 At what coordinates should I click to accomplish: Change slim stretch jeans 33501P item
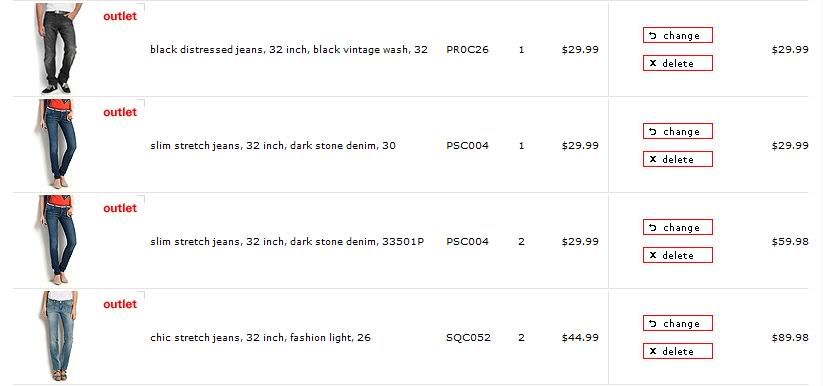click(678, 227)
